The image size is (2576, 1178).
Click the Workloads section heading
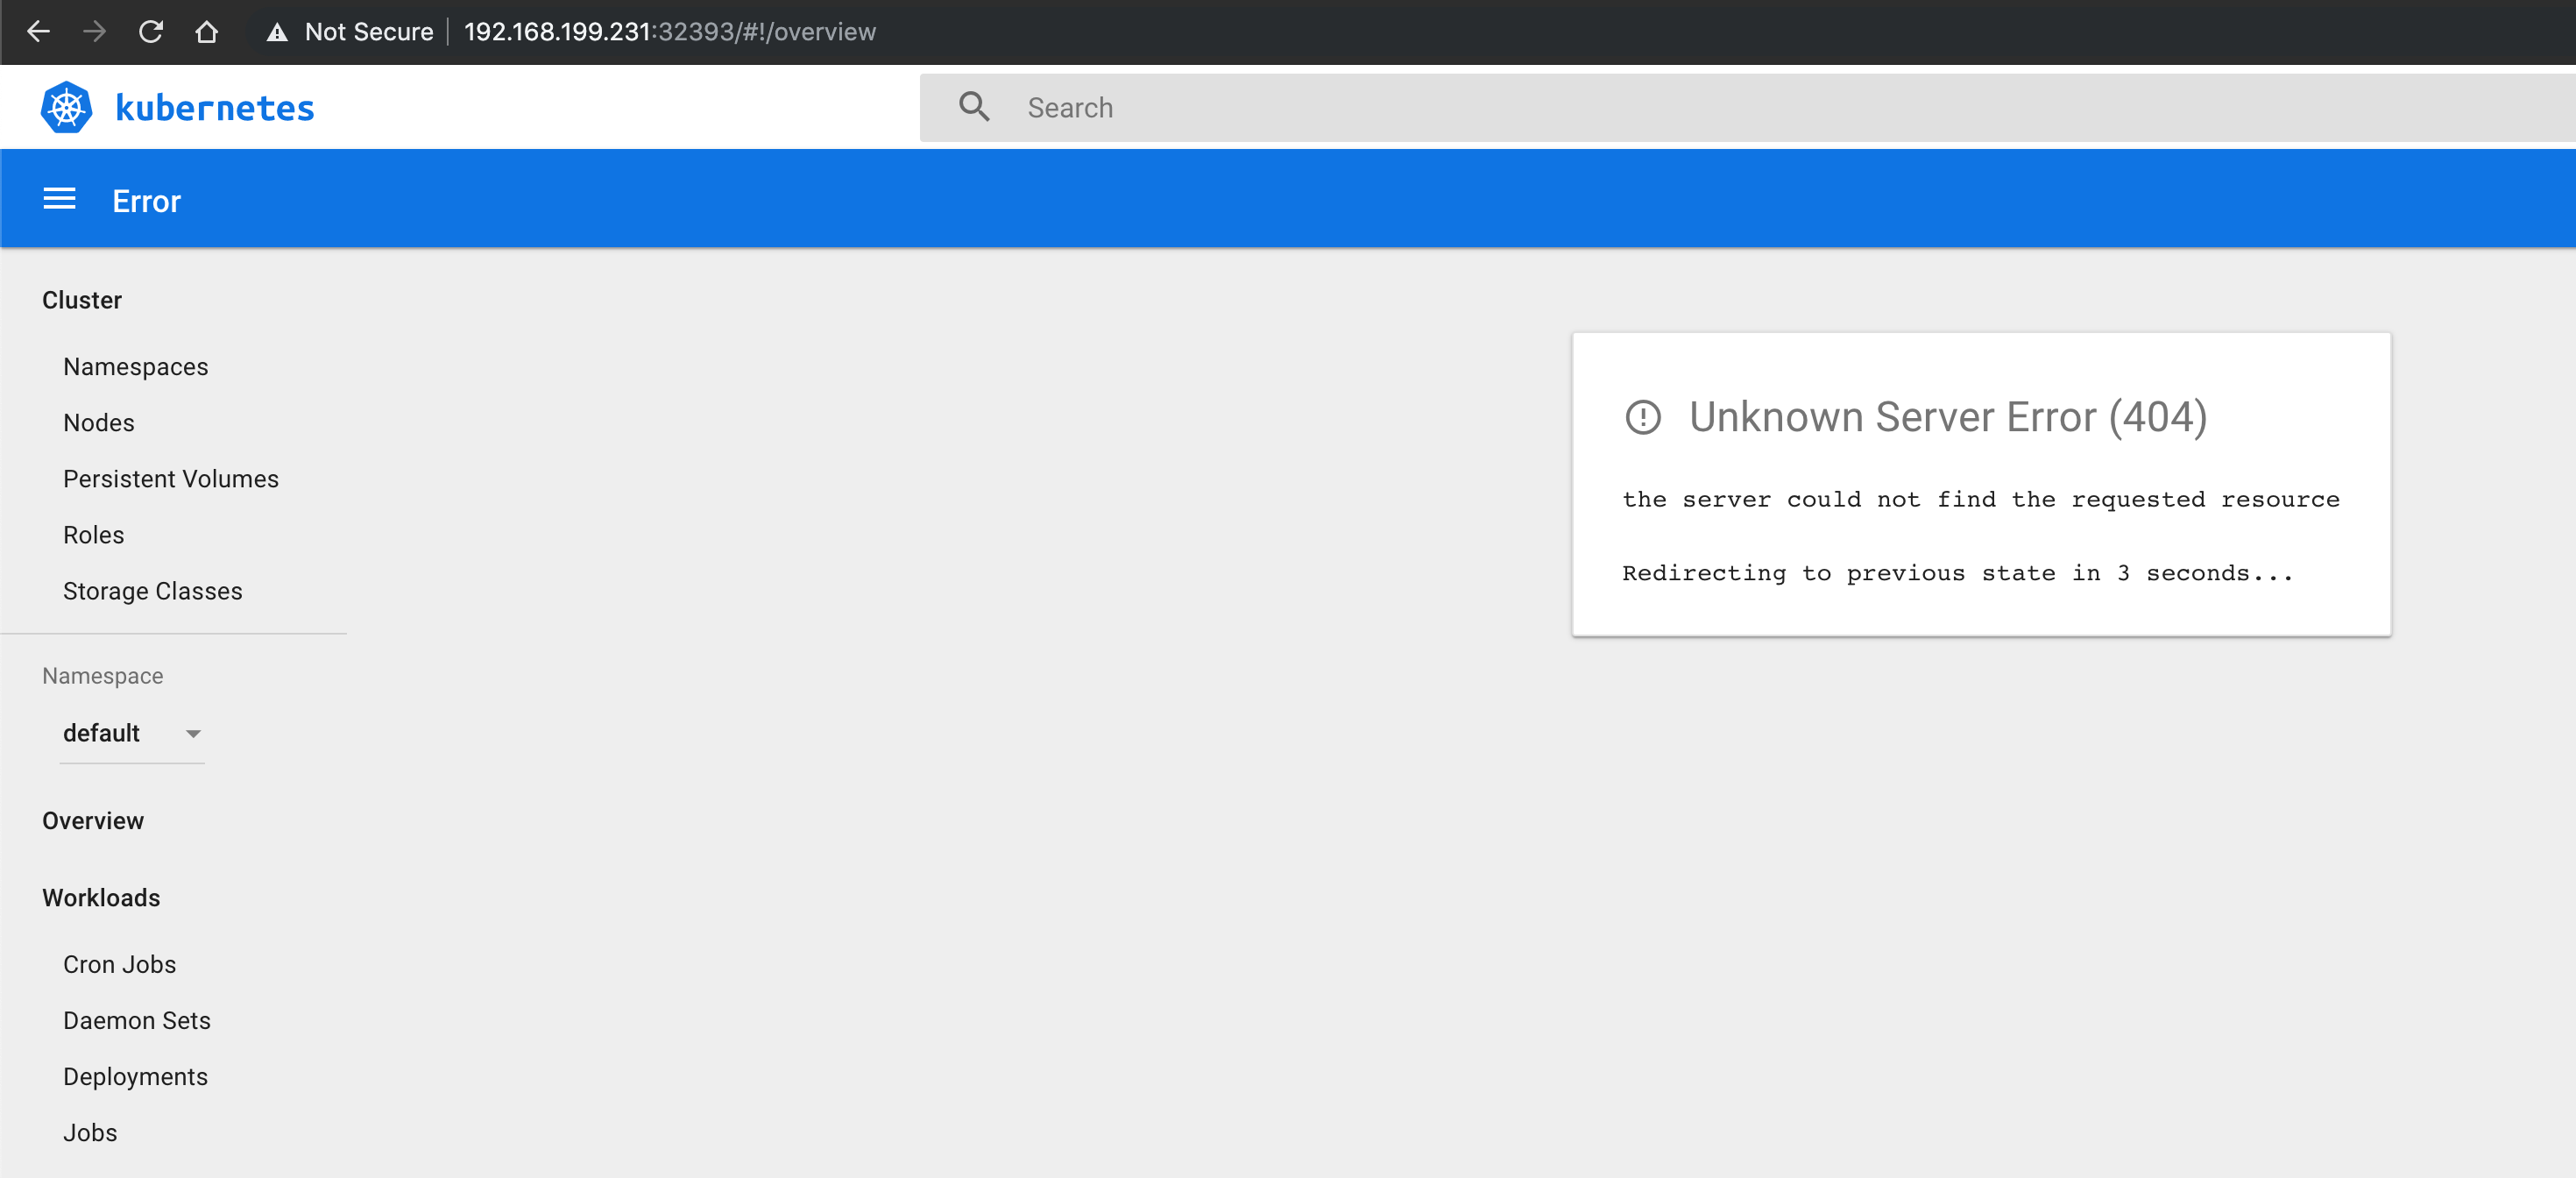[x=101, y=898]
